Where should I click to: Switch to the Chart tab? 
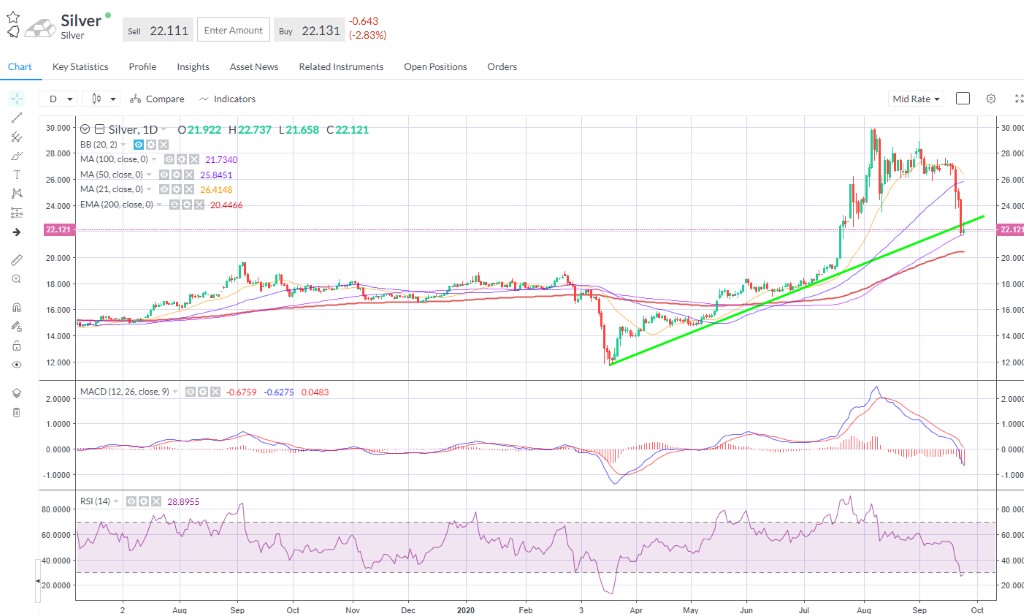20,67
